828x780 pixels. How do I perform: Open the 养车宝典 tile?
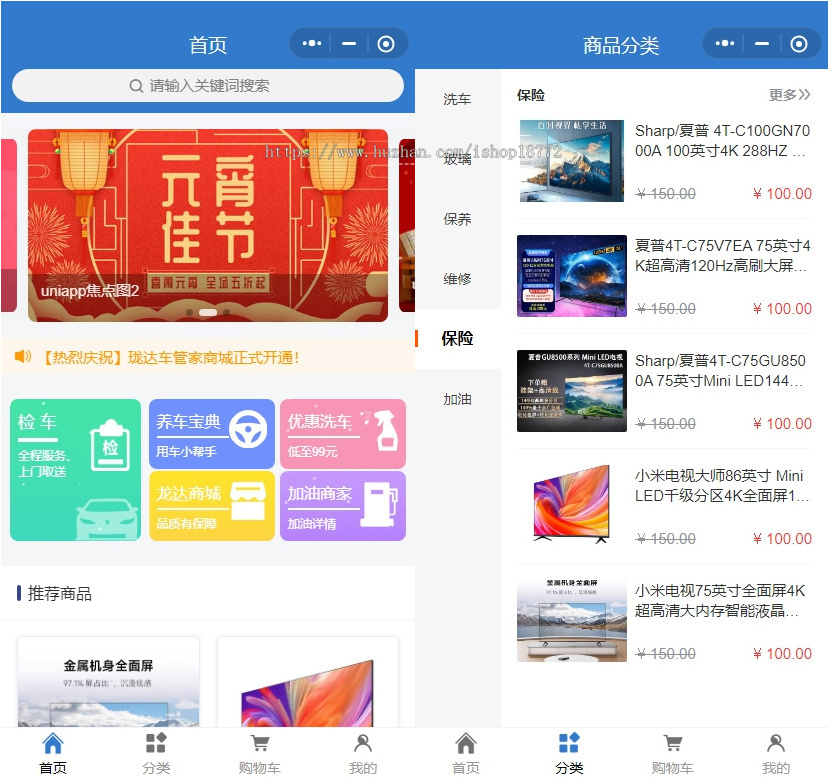point(212,434)
